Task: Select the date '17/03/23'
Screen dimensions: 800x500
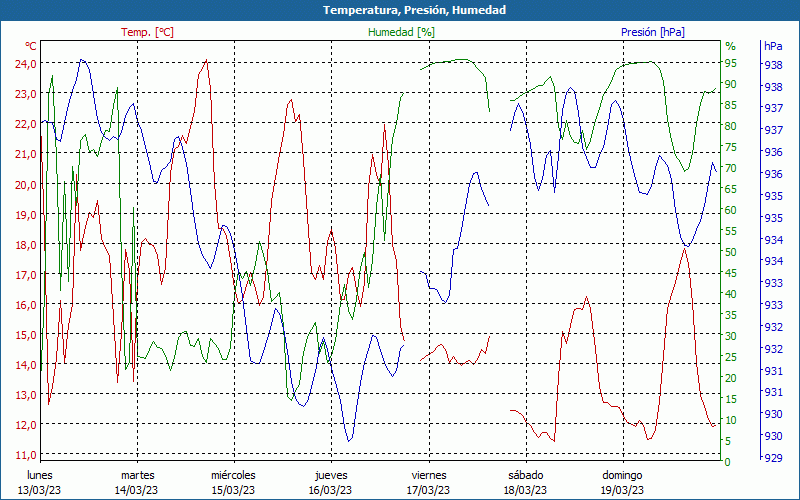Action: (428, 490)
